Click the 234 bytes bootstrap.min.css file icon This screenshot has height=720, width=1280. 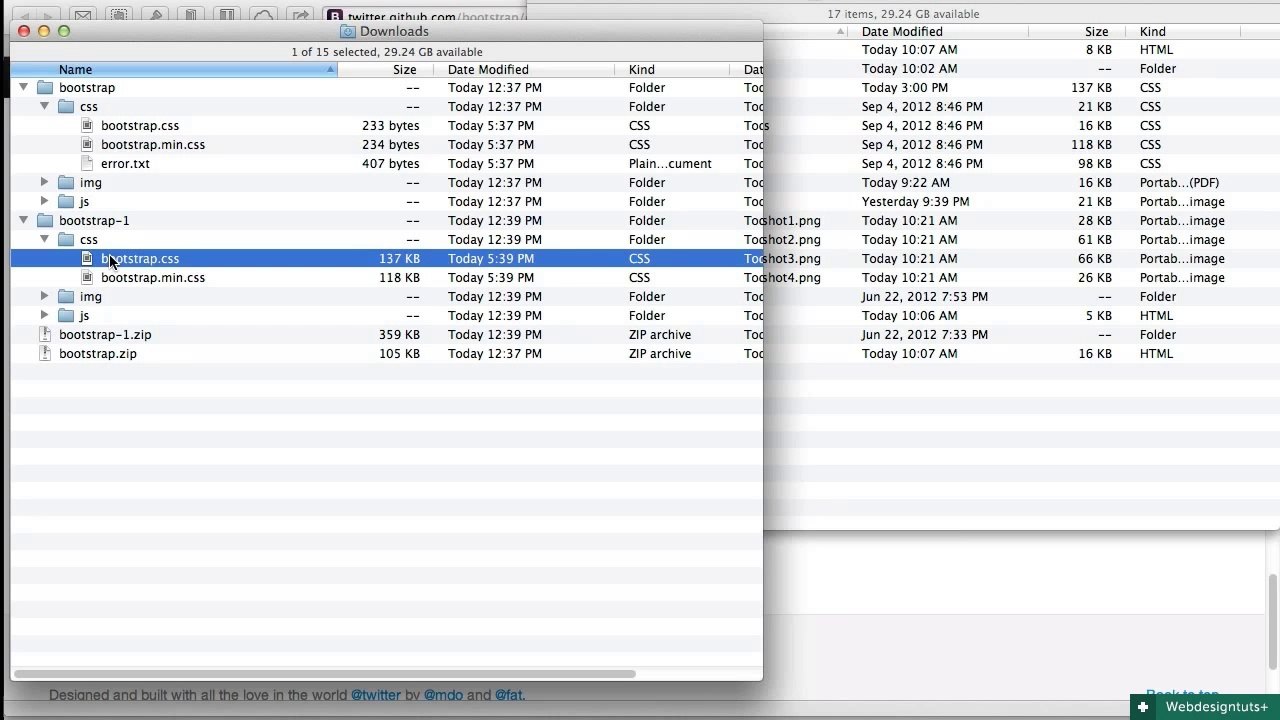pos(87,144)
